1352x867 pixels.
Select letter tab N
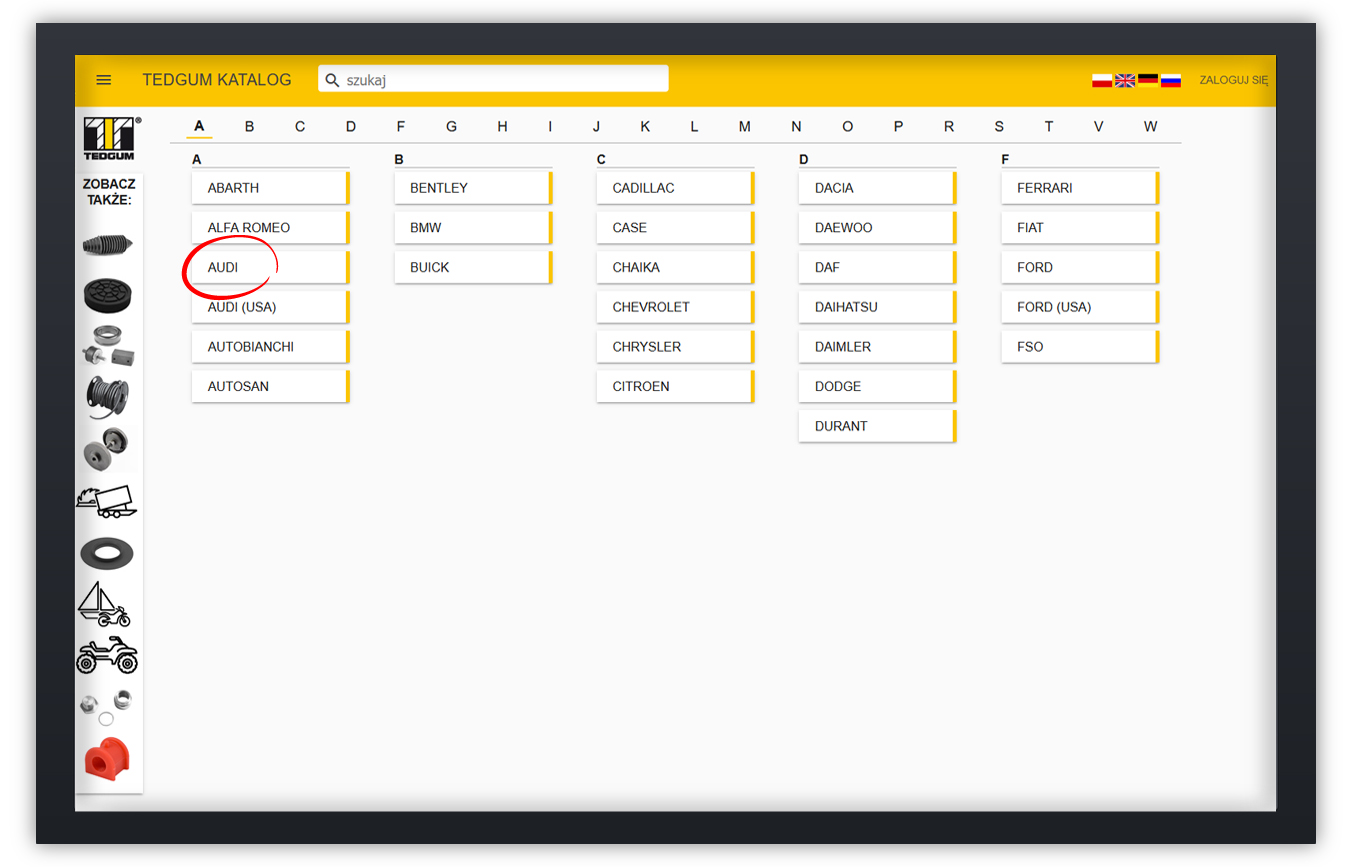click(796, 126)
